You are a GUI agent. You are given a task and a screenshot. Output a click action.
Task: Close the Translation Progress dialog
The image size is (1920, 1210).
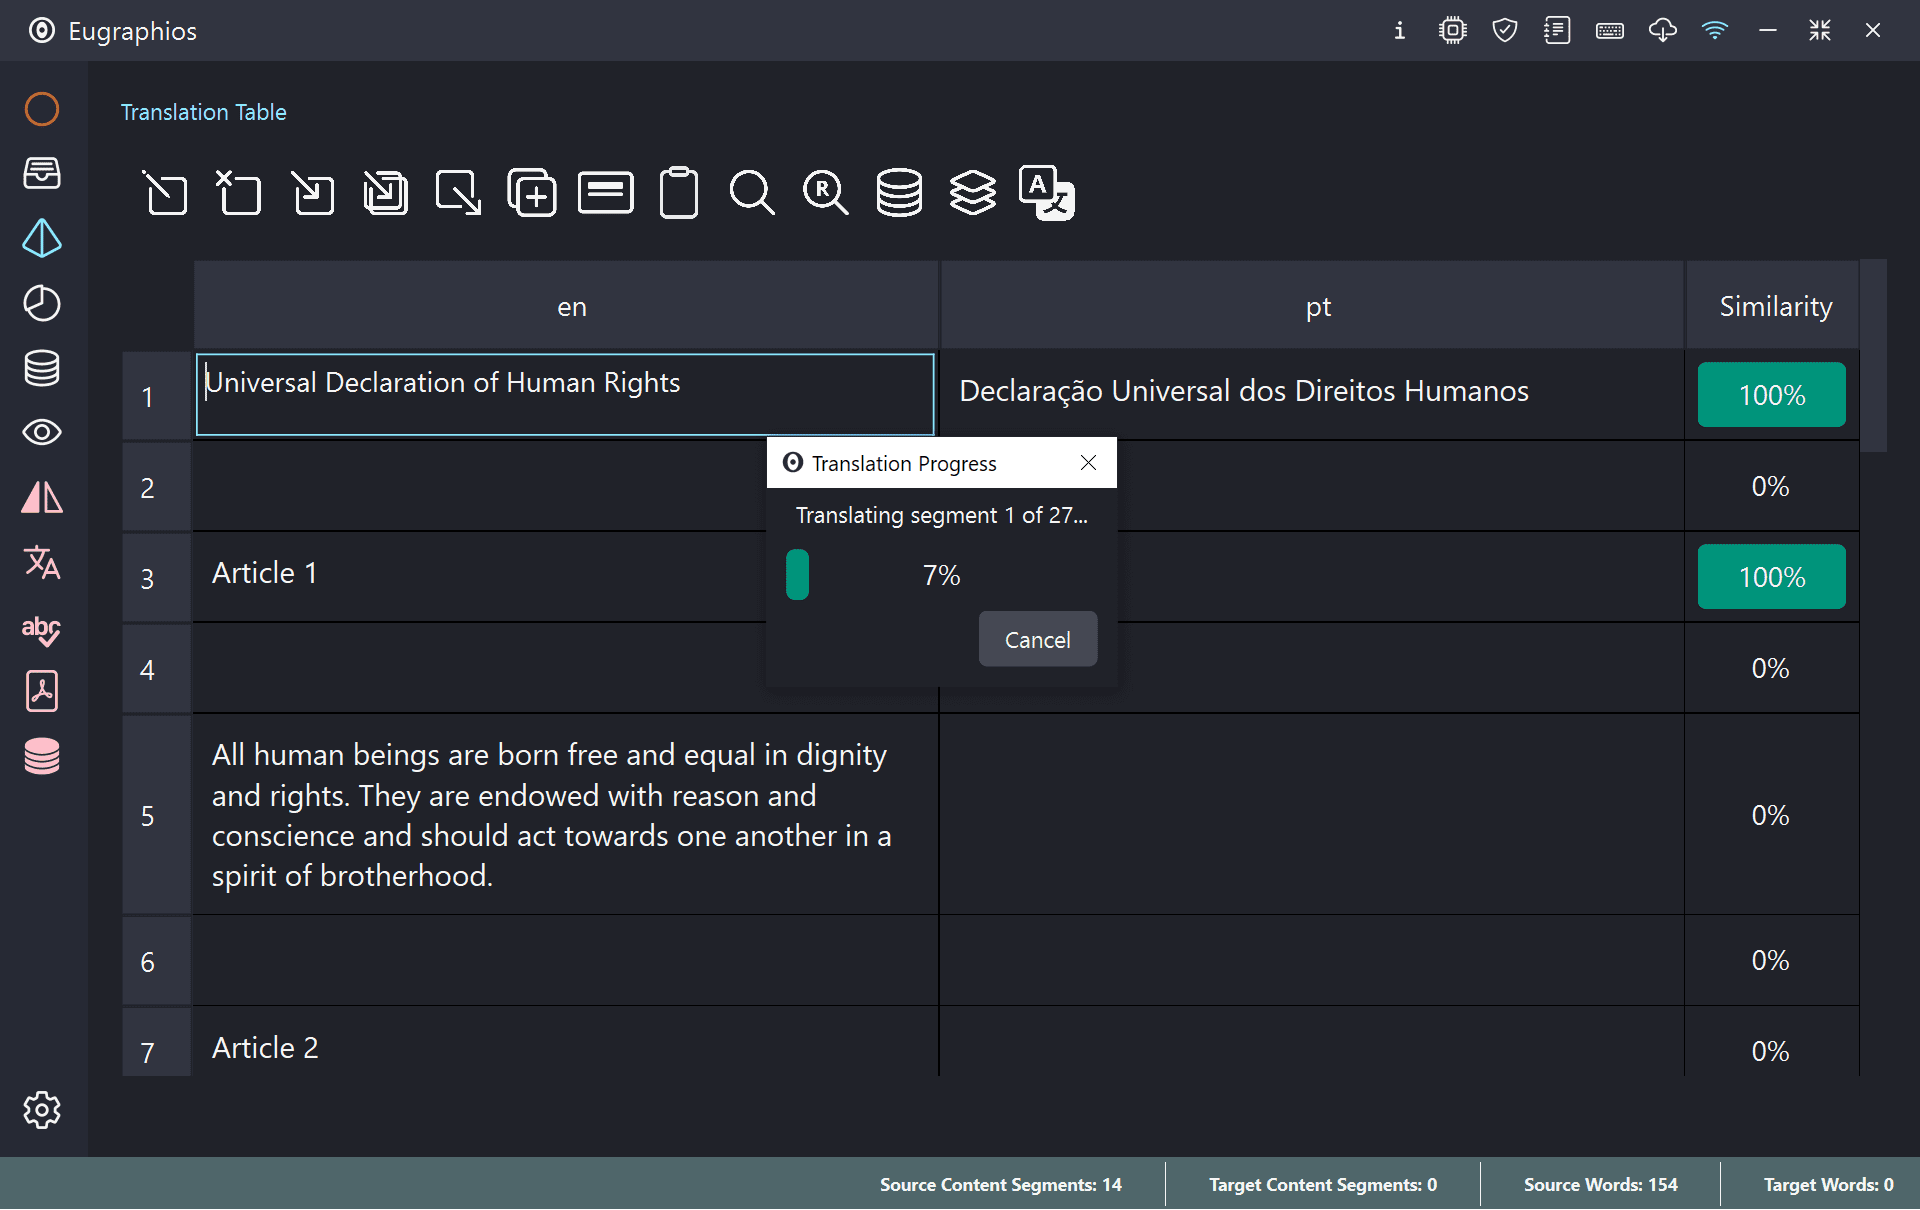[1088, 463]
